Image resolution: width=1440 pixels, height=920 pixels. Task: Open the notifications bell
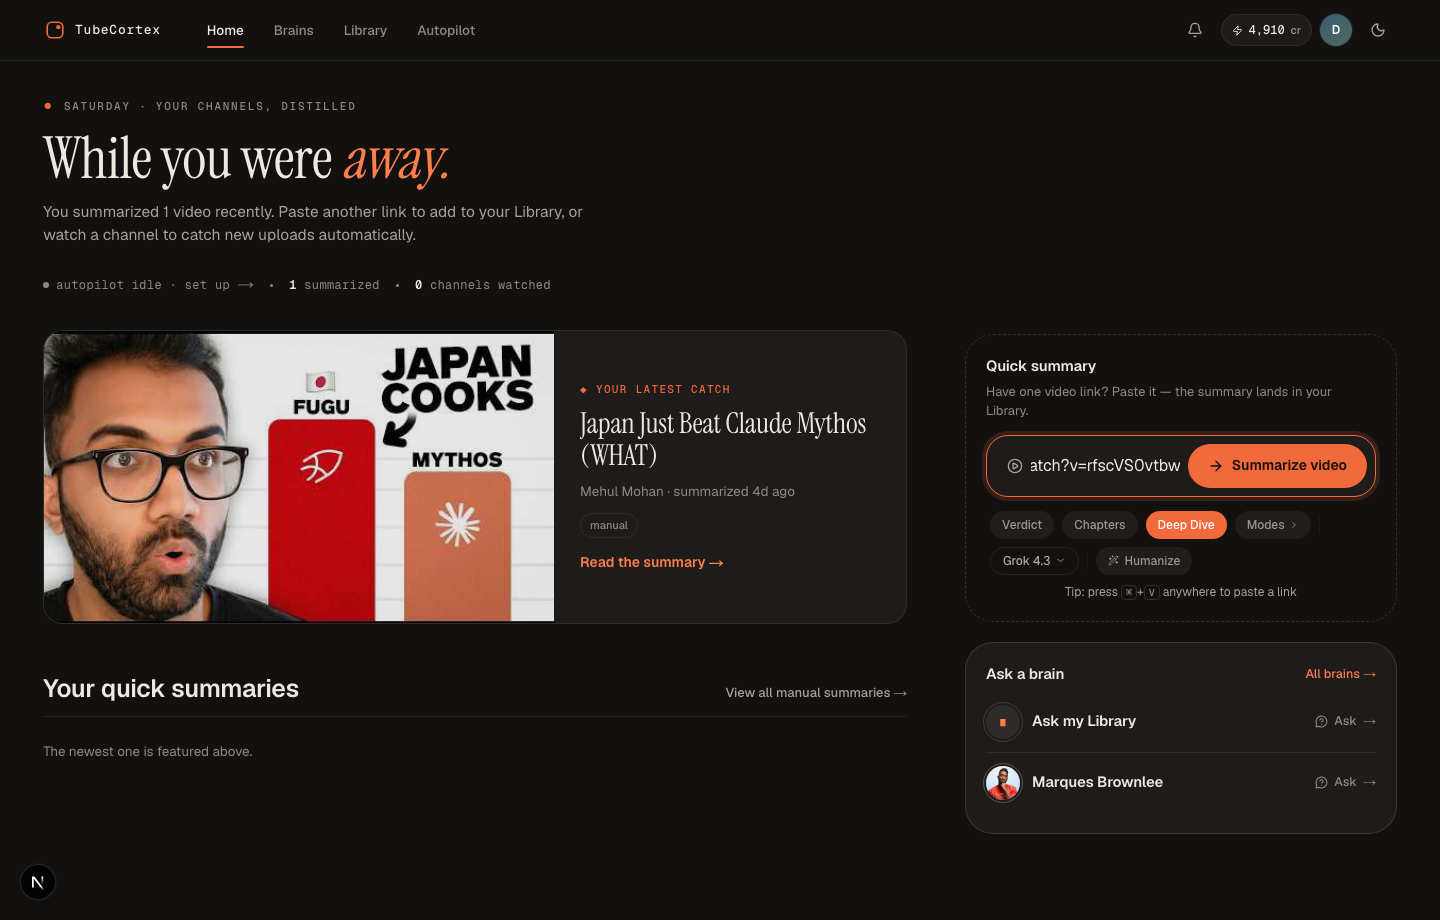(1194, 30)
